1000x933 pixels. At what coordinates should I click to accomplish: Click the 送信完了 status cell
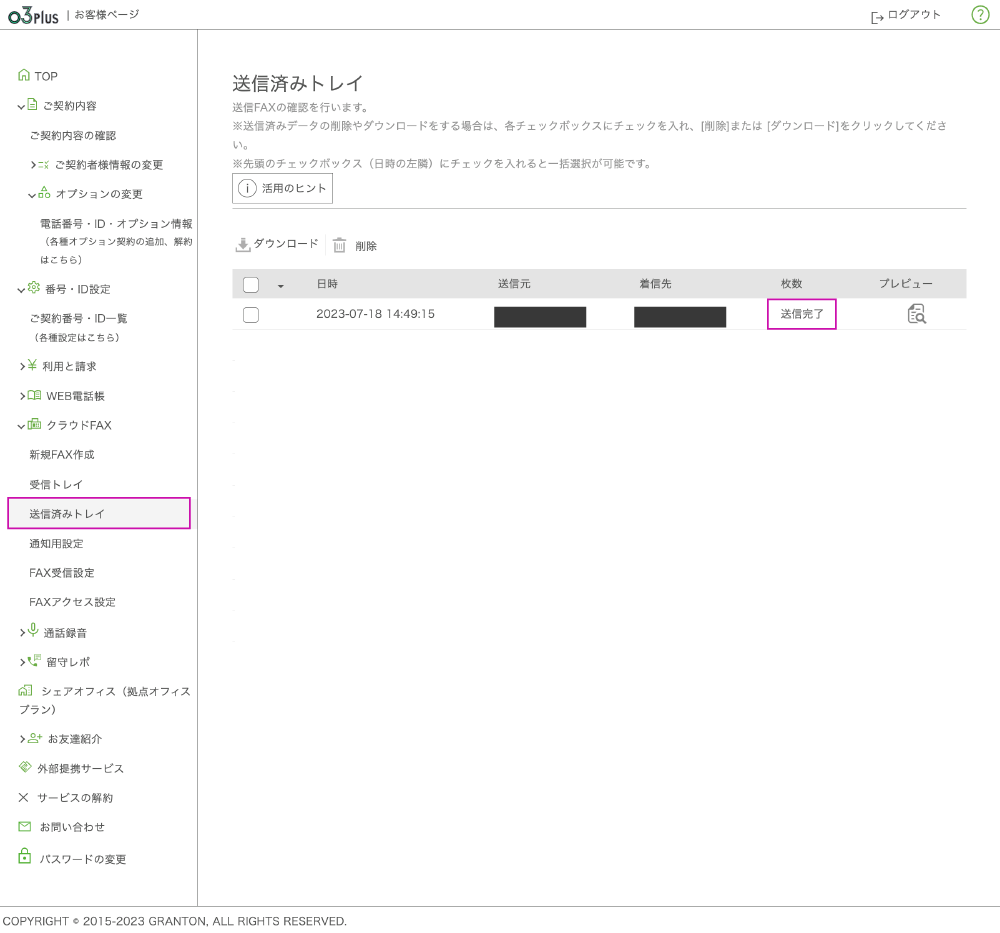pyautogui.click(x=802, y=314)
